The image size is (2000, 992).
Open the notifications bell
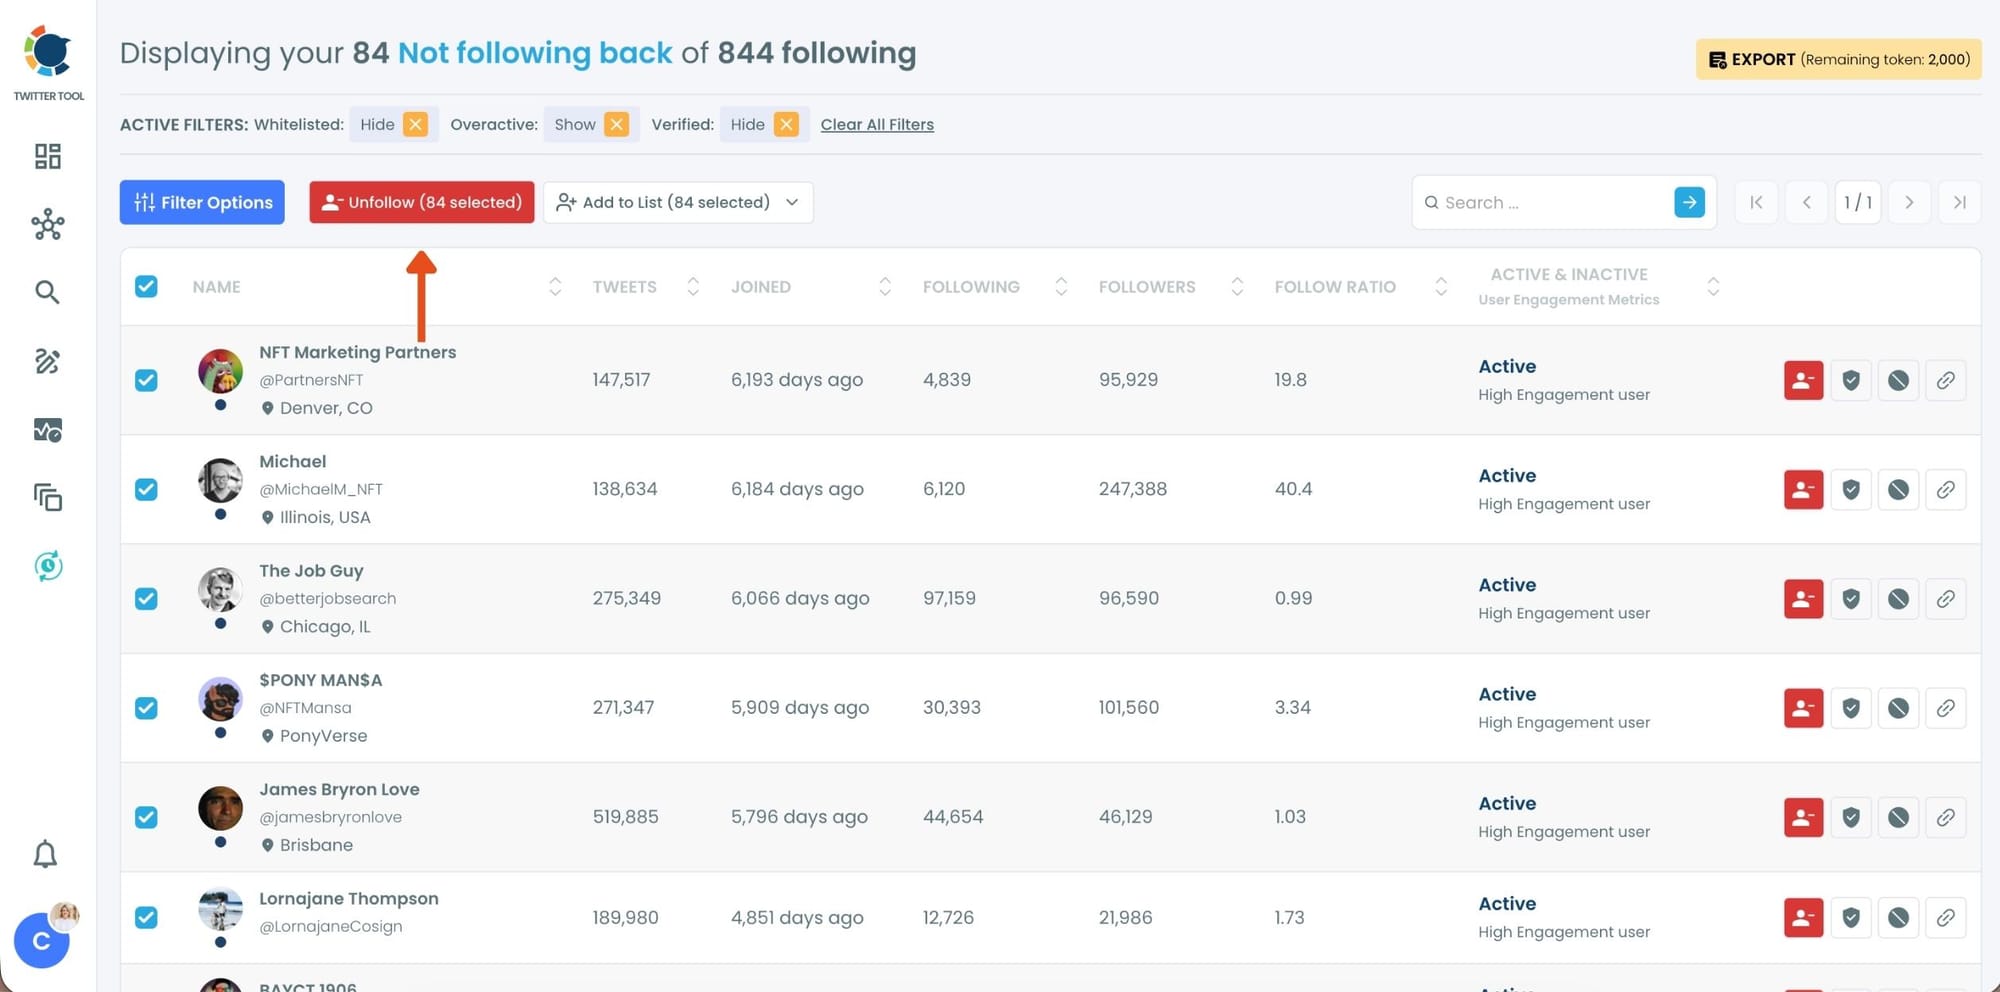pos(45,854)
